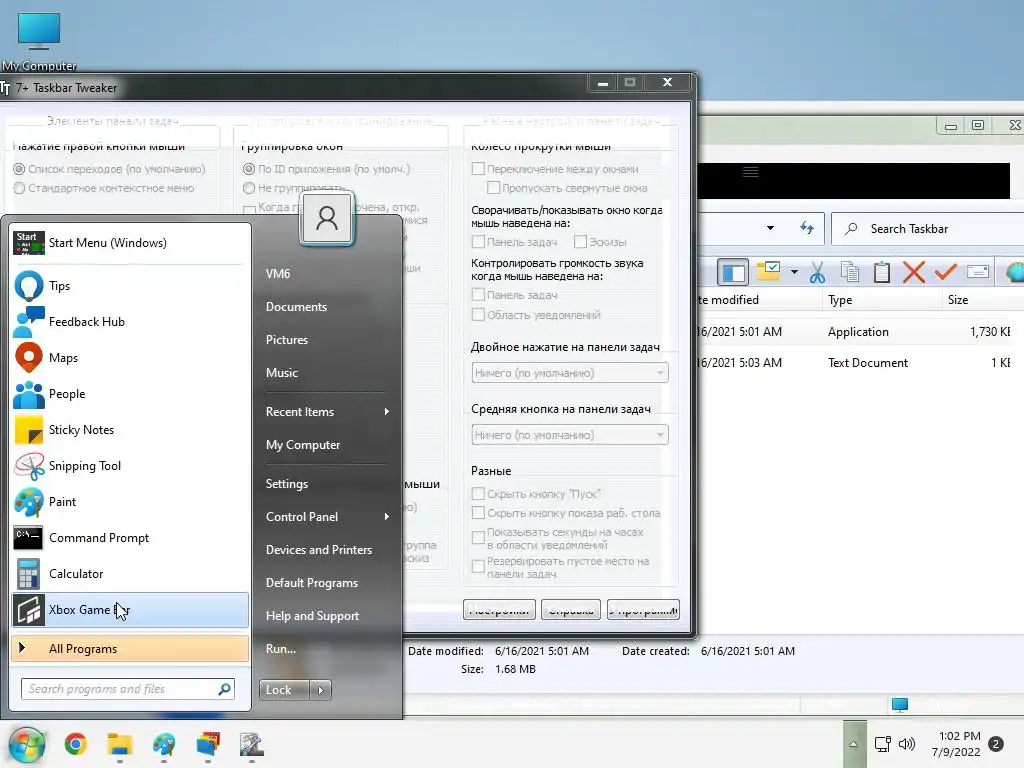Click the search magnifier in start menu

click(x=224, y=689)
